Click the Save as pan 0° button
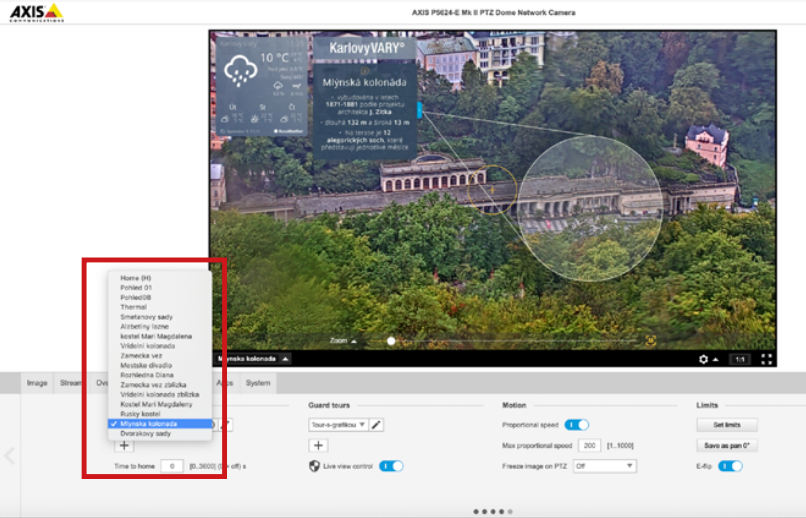This screenshot has height=518, width=806. (x=727, y=445)
